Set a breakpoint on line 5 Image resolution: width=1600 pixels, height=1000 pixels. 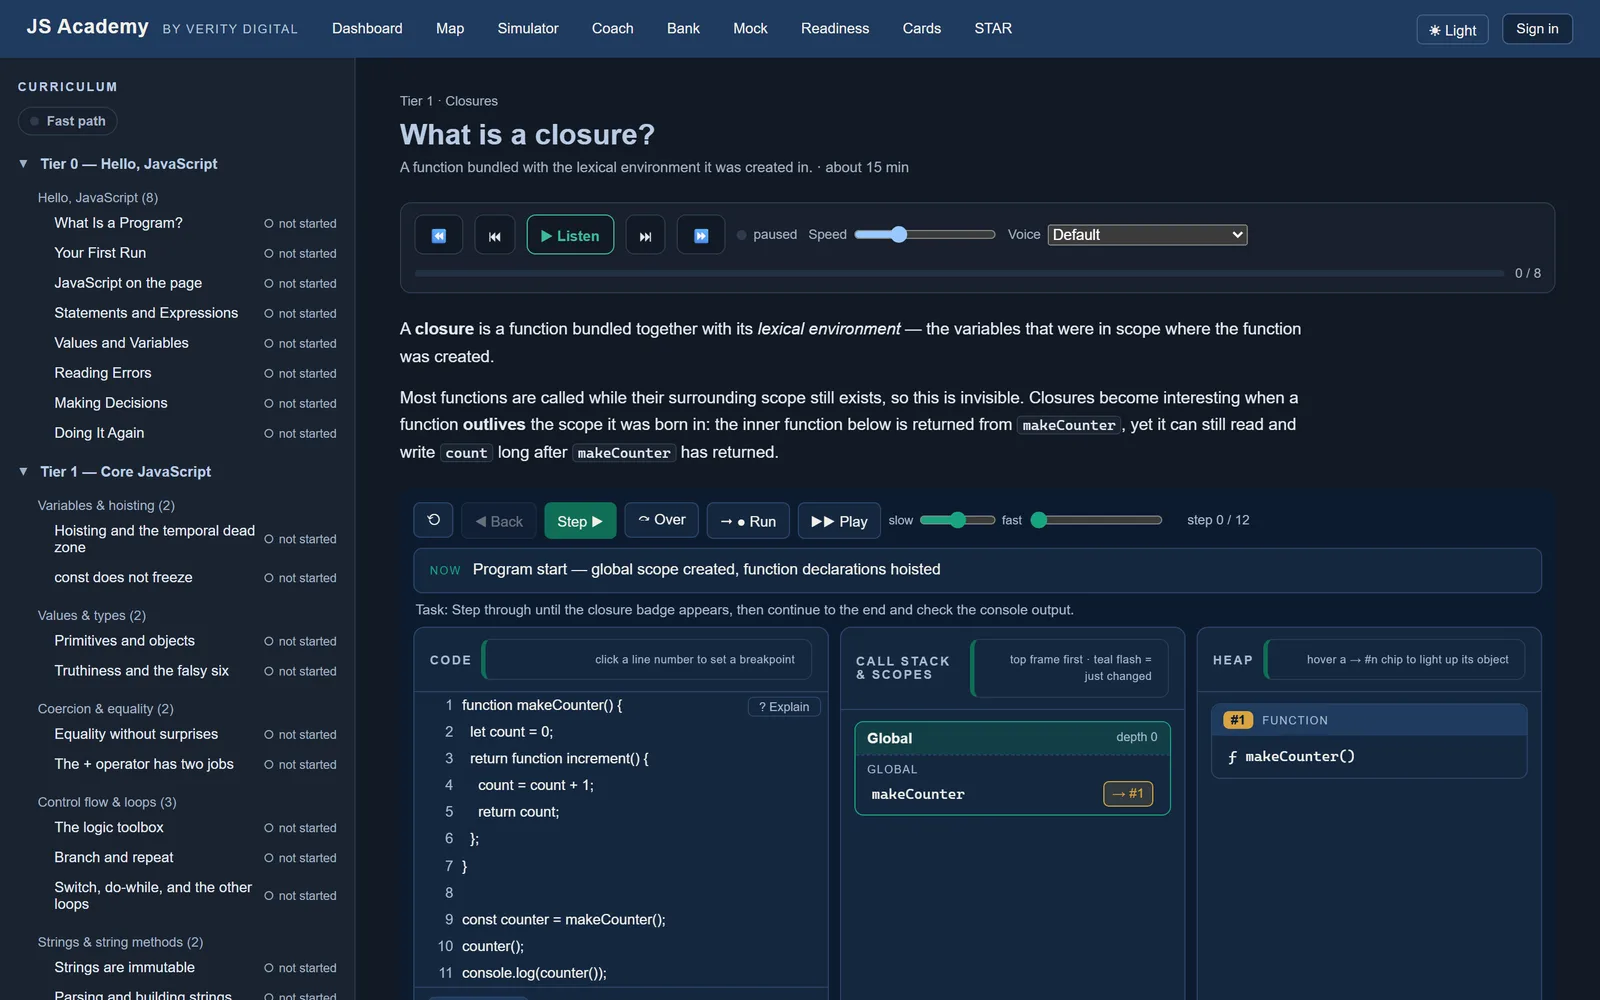click(449, 812)
